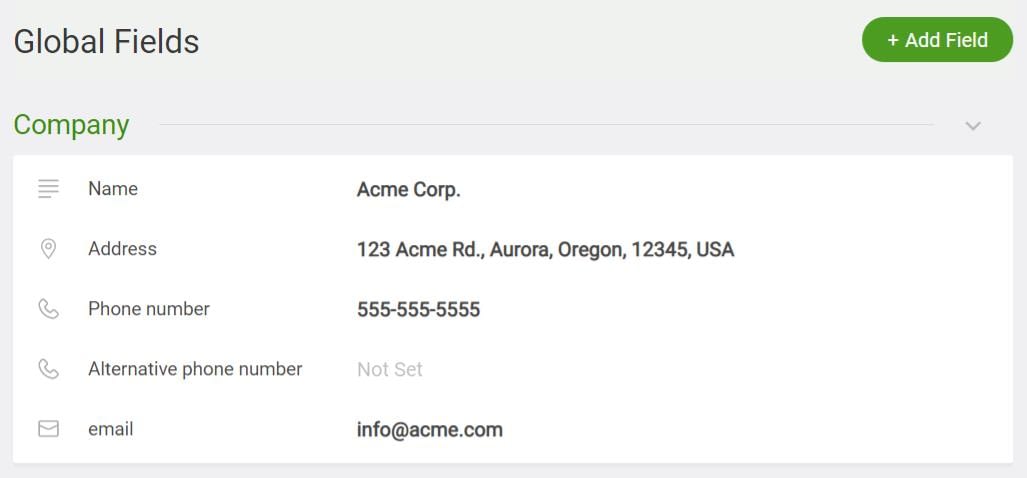Image resolution: width=1027 pixels, height=478 pixels.
Task: Click the Add Field button
Action: click(x=937, y=40)
